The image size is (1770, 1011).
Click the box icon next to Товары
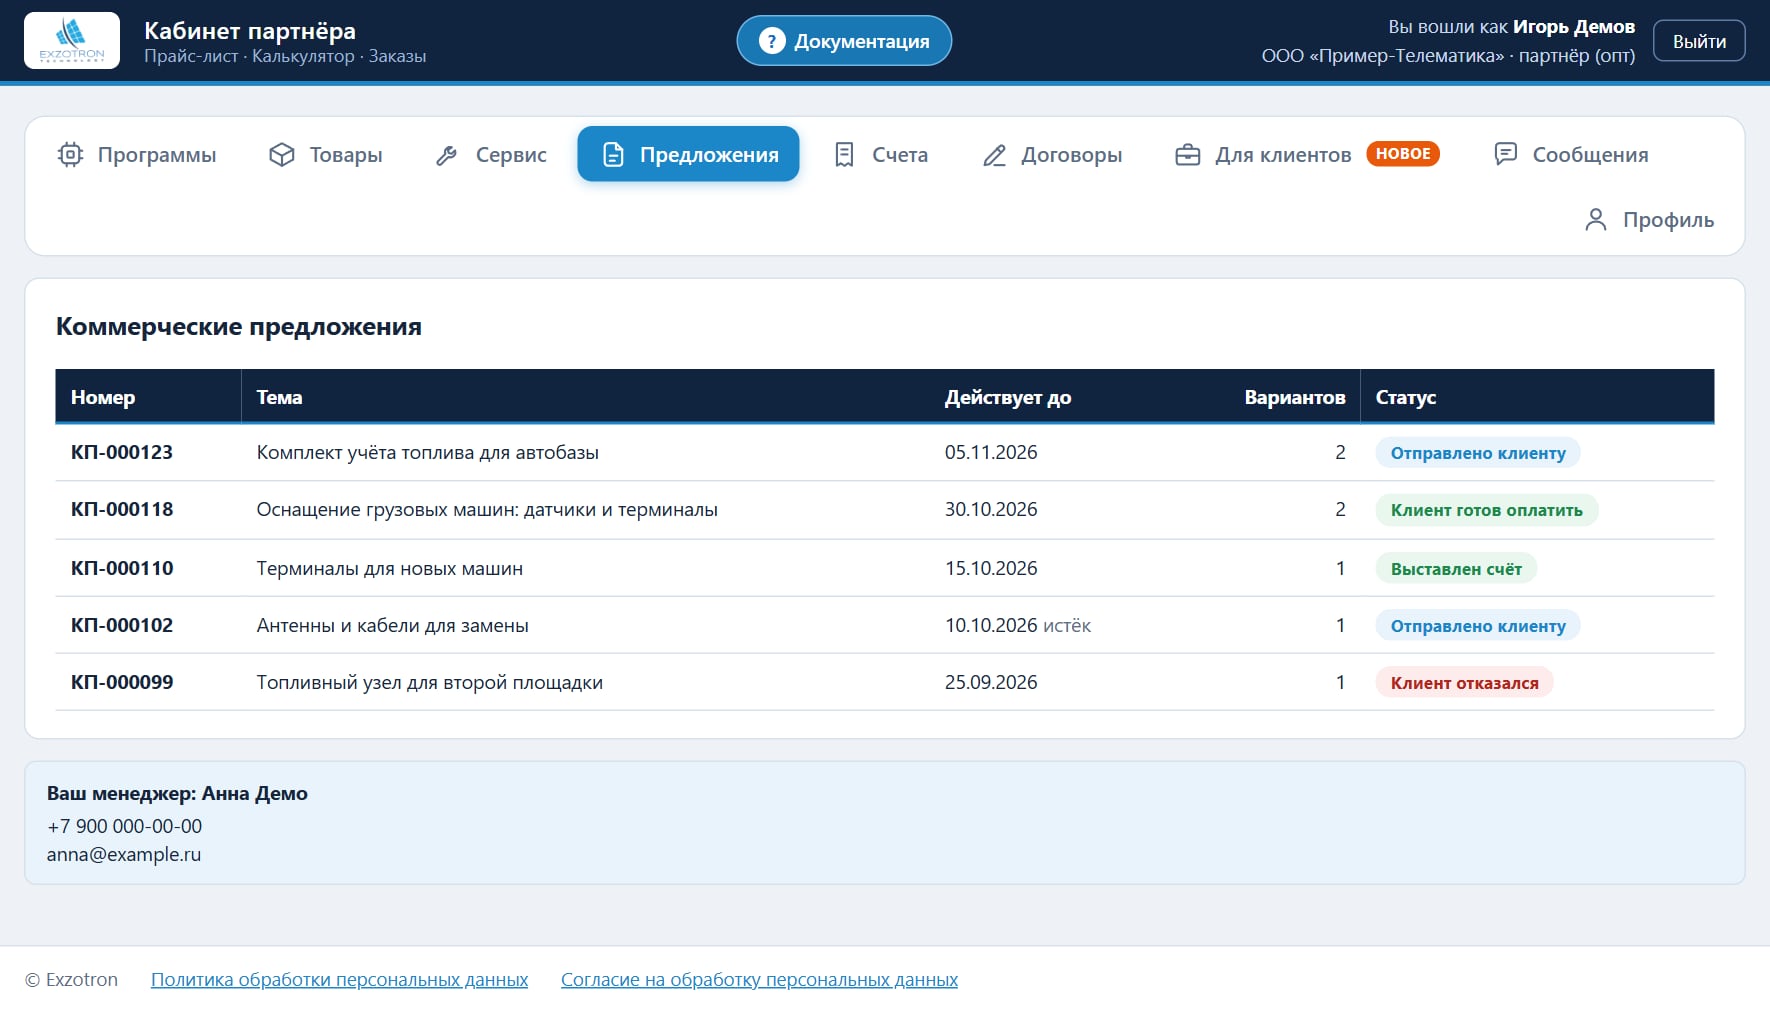tap(282, 155)
